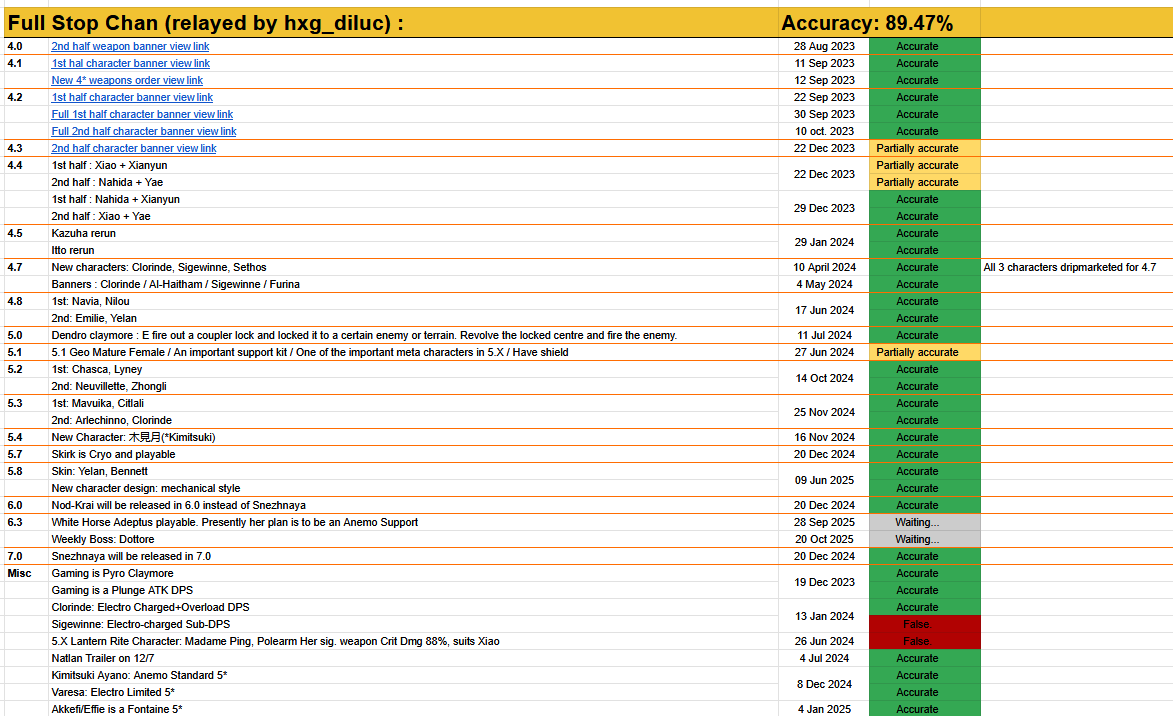1173x716 pixels.
Task: Select '2nd half : Xiao + Yae' cell
Action: coord(413,216)
